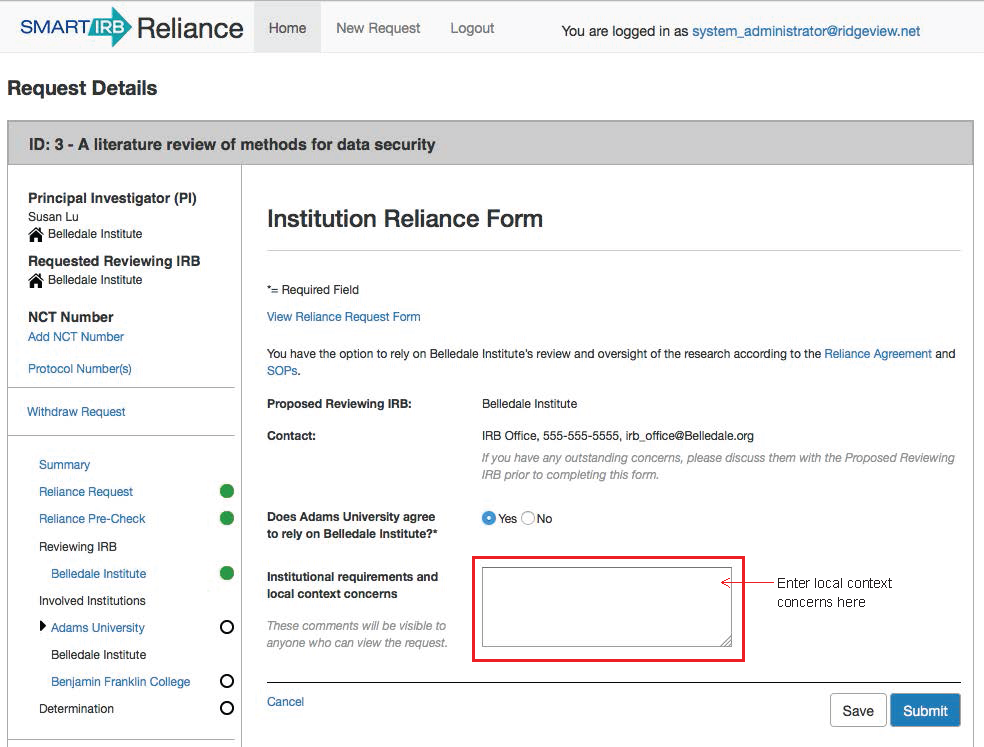Image resolution: width=984 pixels, height=747 pixels.
Task: Click the Withdraw Request link
Action: point(76,411)
